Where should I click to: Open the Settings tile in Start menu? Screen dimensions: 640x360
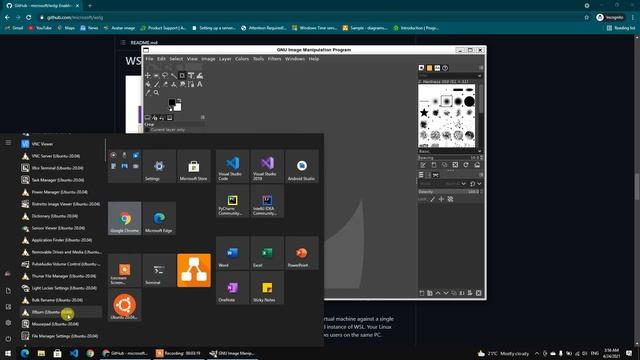click(x=159, y=166)
